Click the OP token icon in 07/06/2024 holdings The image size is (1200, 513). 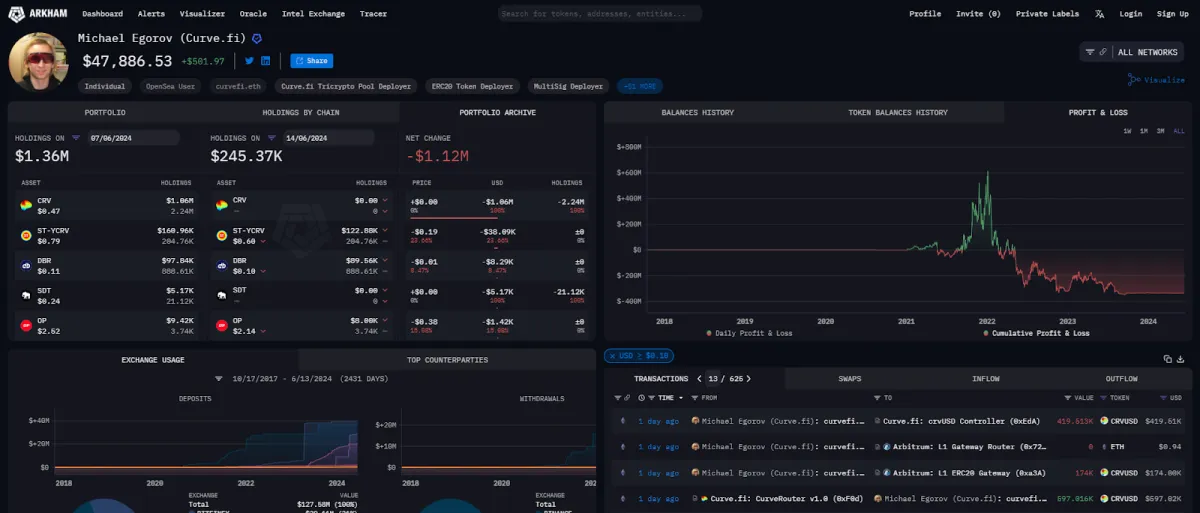[x=27, y=326]
